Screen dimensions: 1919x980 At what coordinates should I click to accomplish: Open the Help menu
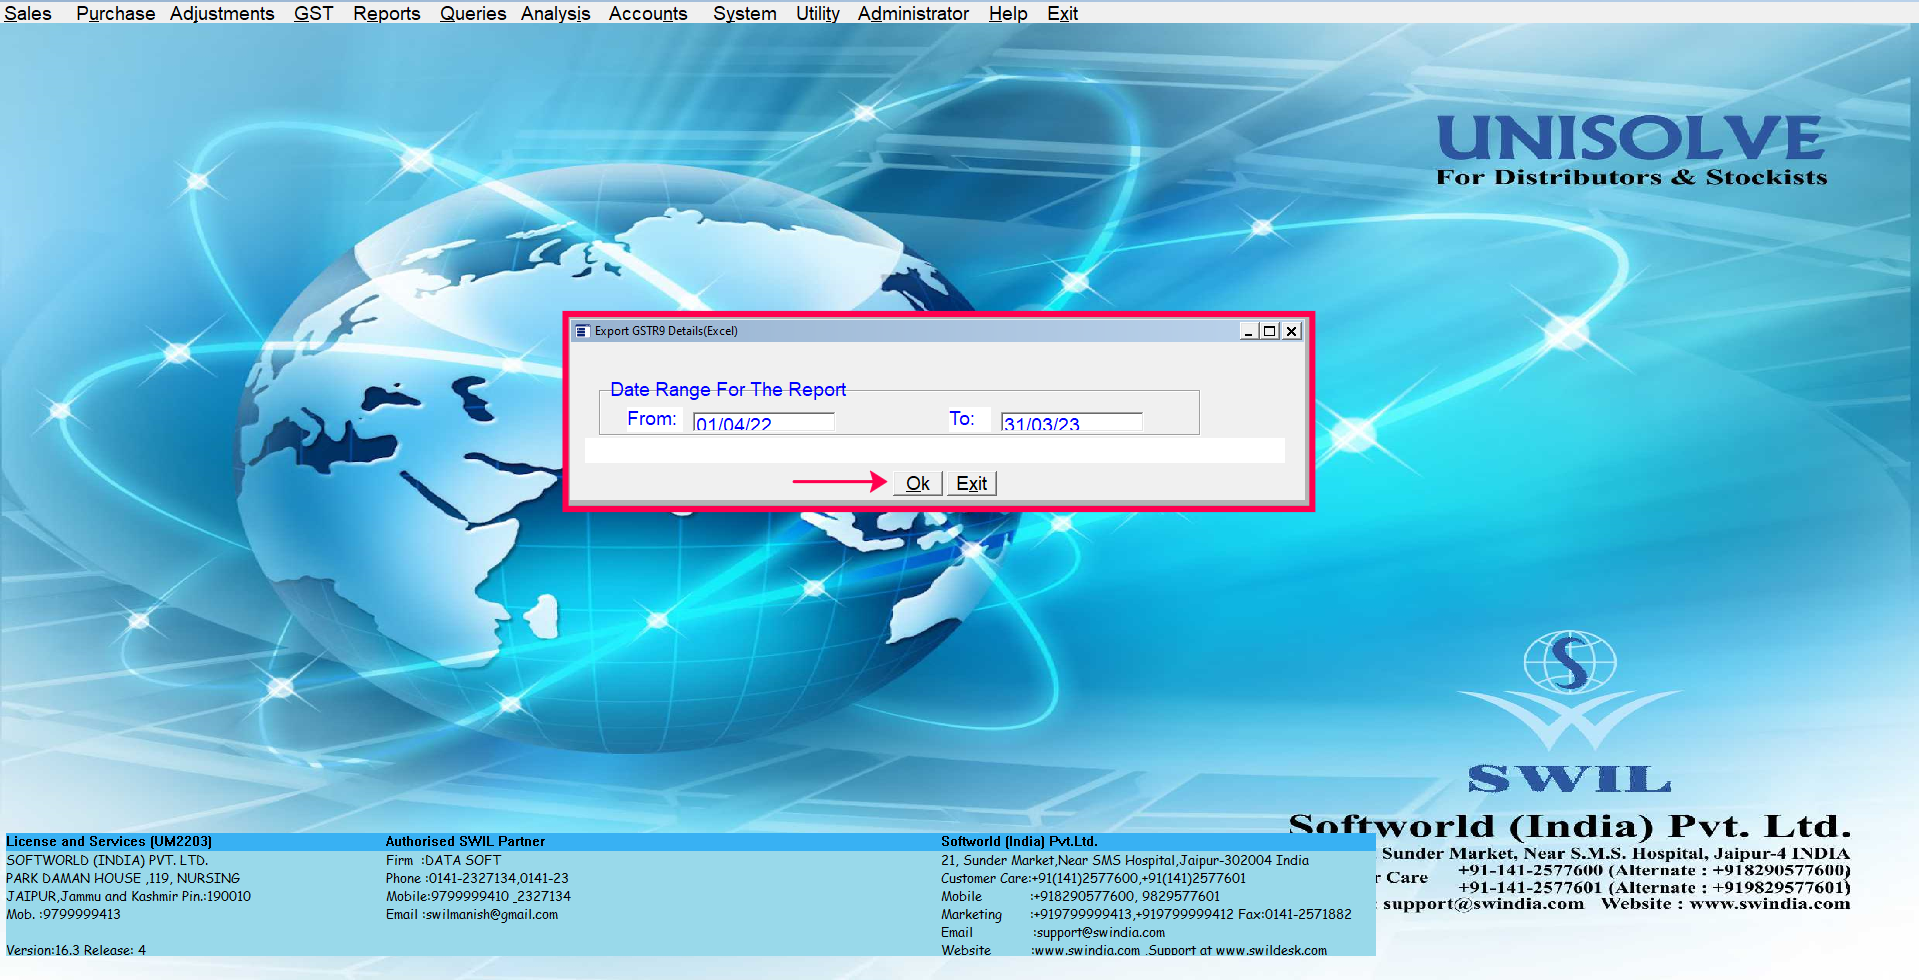tap(1008, 13)
